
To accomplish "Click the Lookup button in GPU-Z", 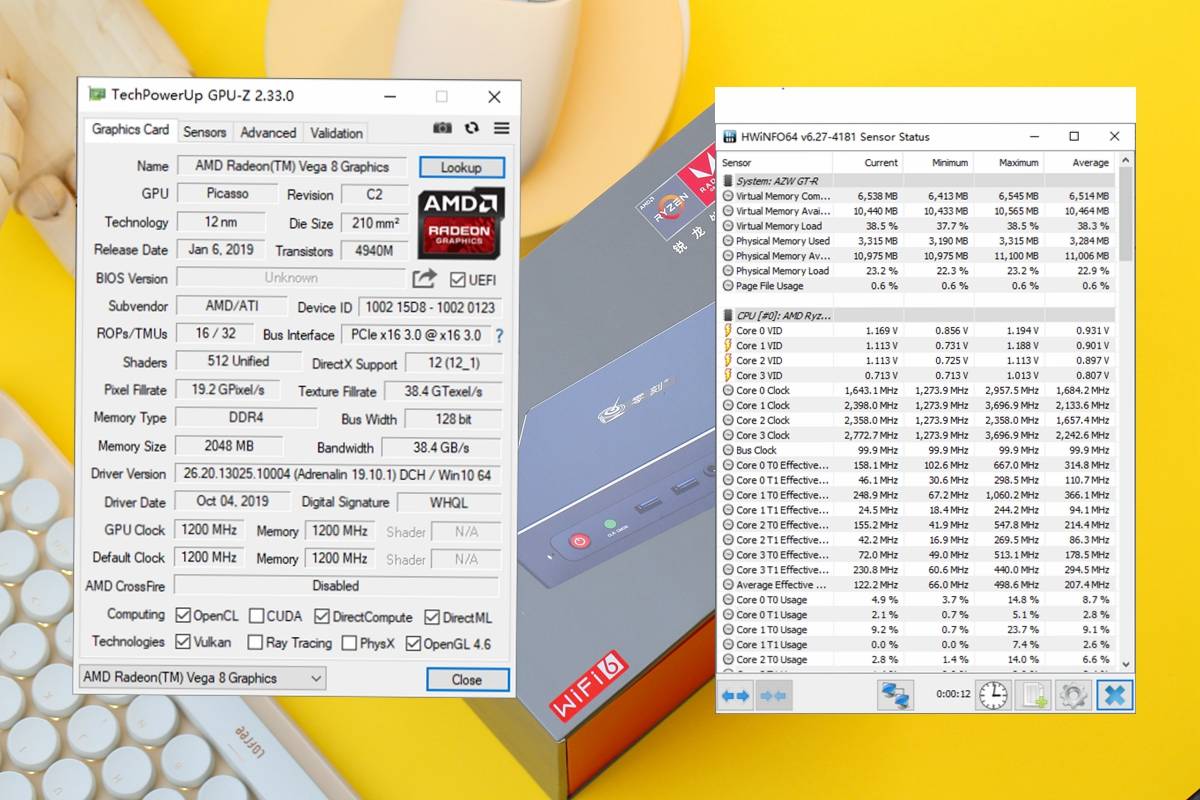I will point(461,167).
